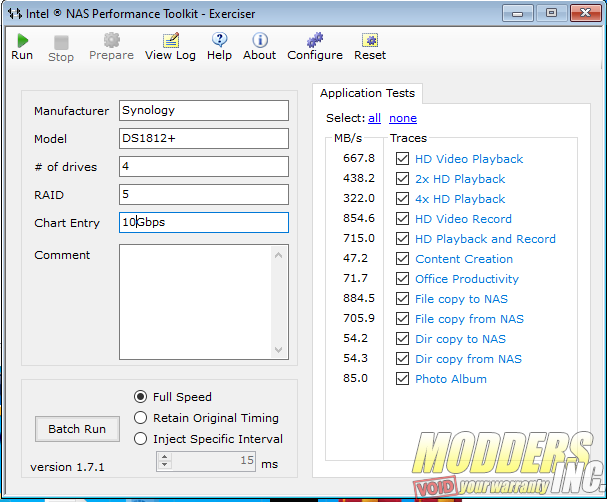Image resolution: width=607 pixels, height=502 pixels.
Task: Uncheck 2x HD Playback trace
Action: (x=402, y=179)
